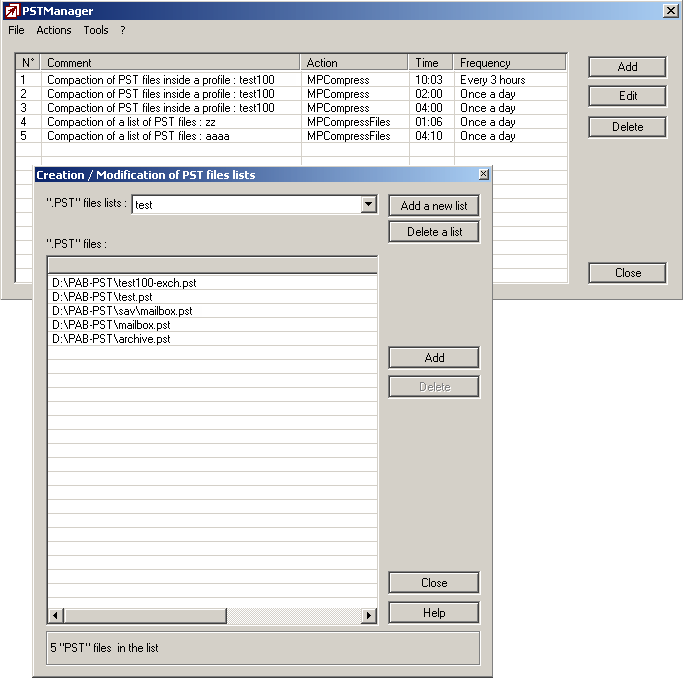Open Help in files lists dialog
This screenshot has width=683, height=678.
pos(434,613)
